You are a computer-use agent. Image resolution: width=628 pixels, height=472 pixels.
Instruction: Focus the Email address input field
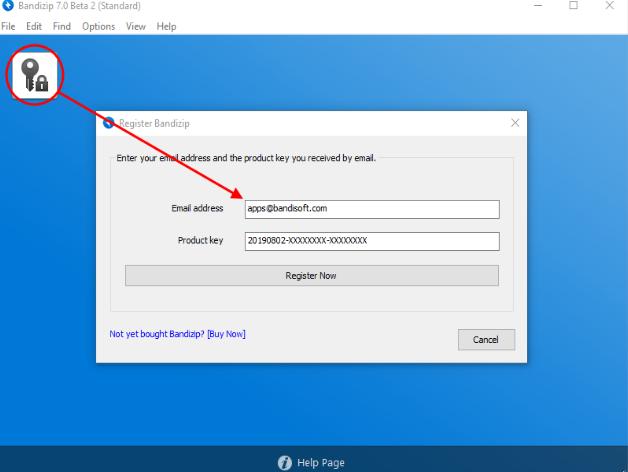click(372, 209)
